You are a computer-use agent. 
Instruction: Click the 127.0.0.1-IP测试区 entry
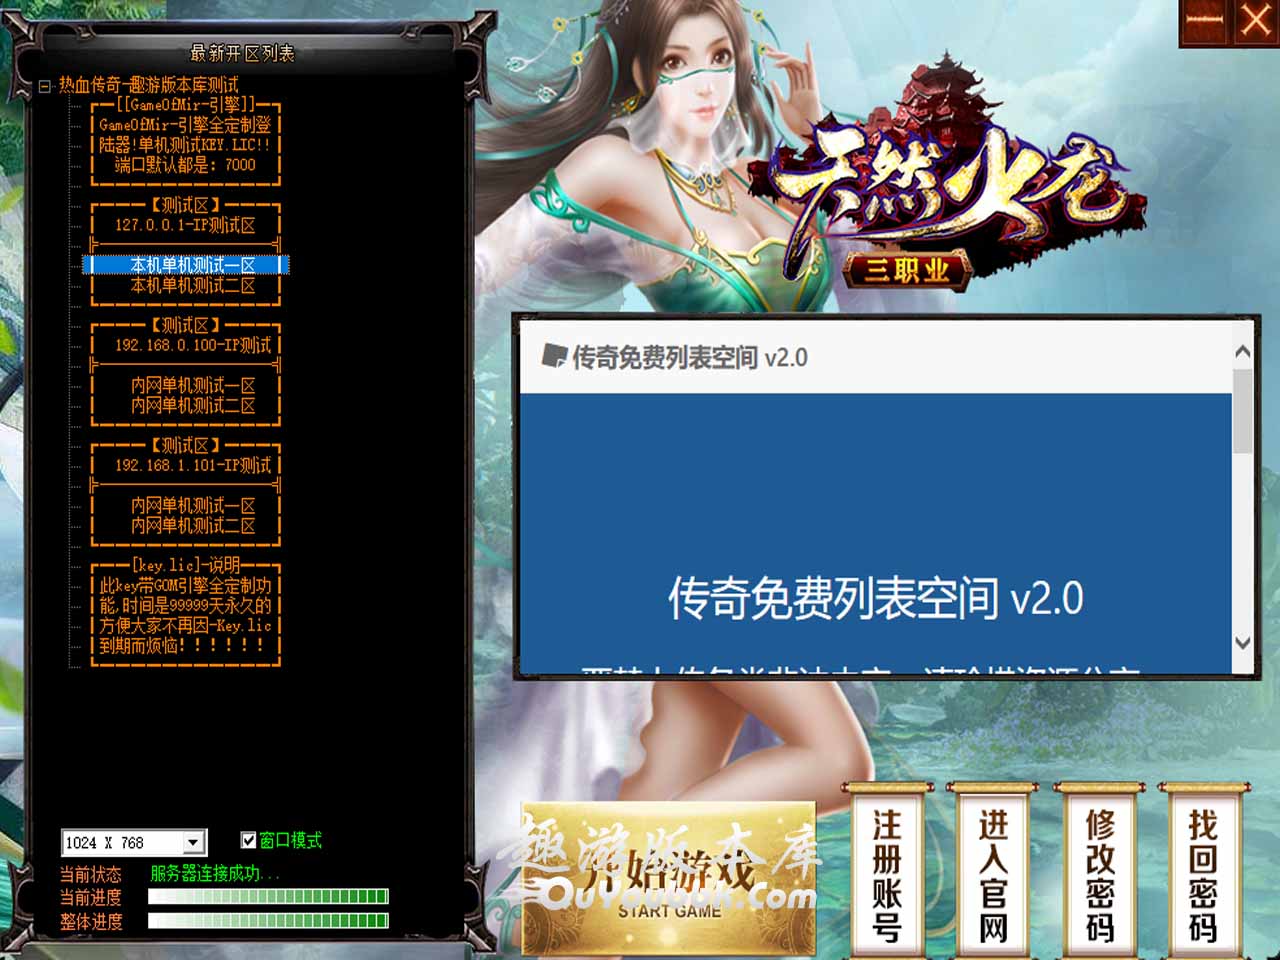pos(185,225)
